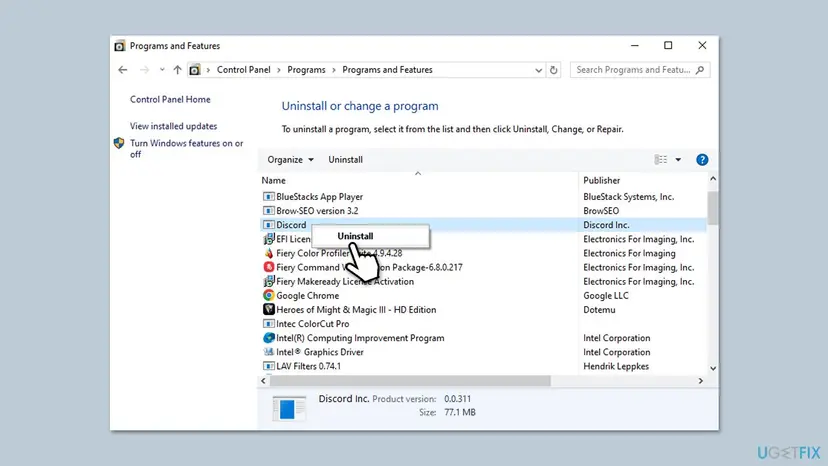Click the Google LLC publisher cell
This screenshot has width=828, height=466.
click(606, 296)
